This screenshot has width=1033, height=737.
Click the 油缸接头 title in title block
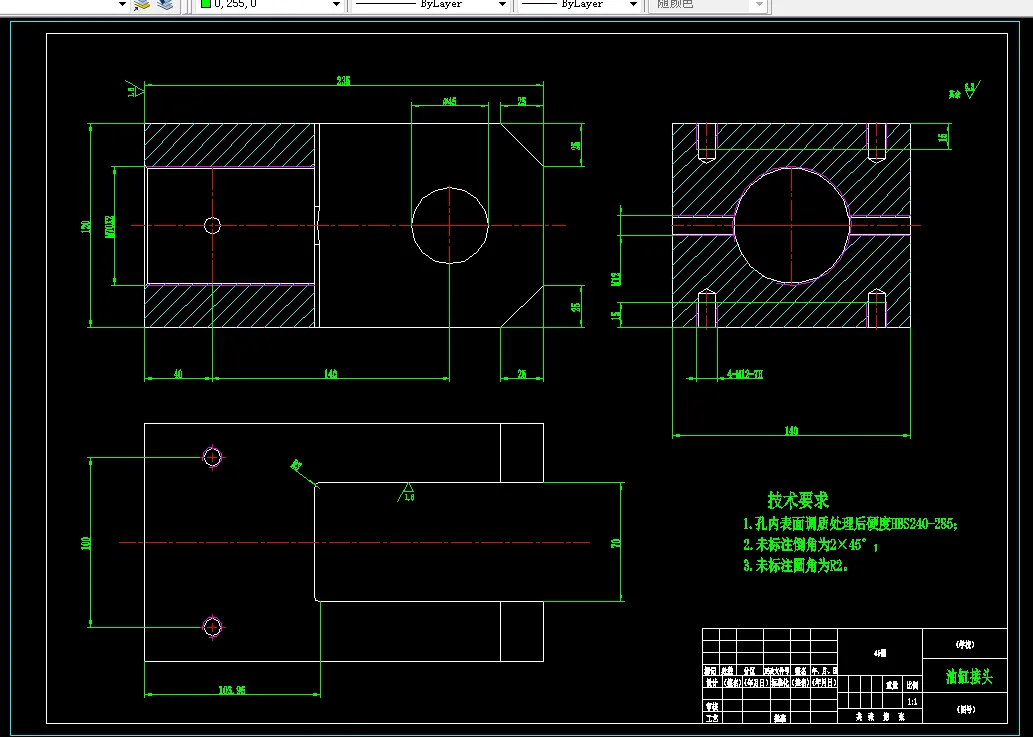969,676
